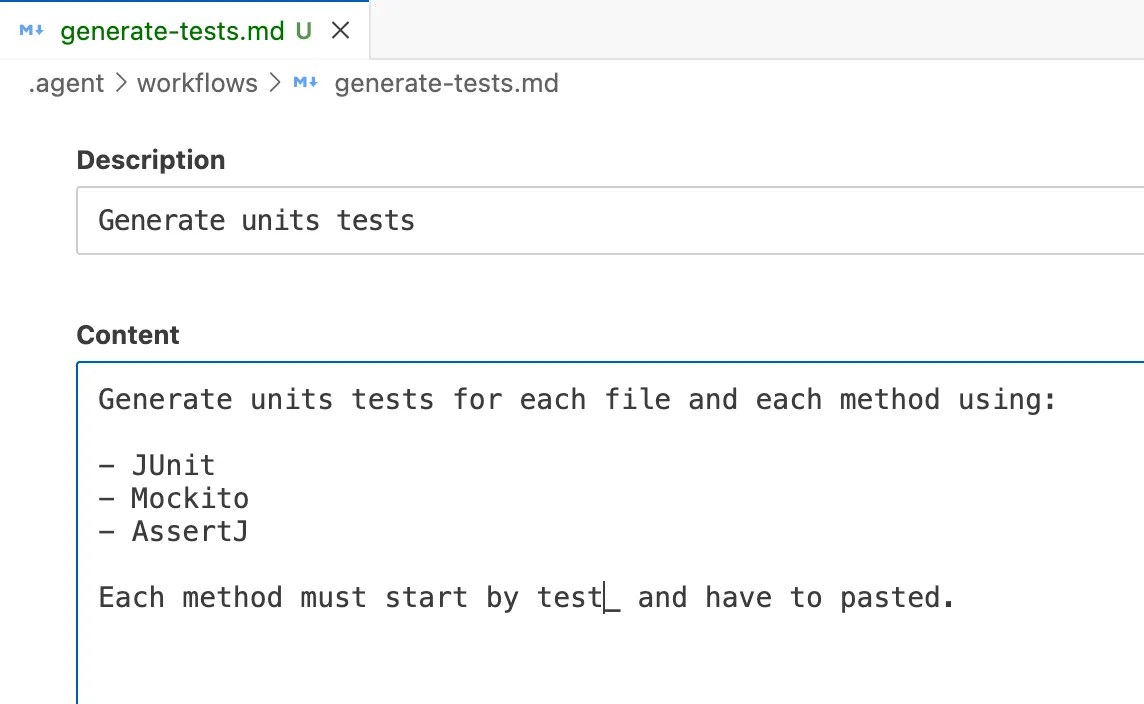
Task: Select the text Generate units tests in Description
Action: (255, 220)
